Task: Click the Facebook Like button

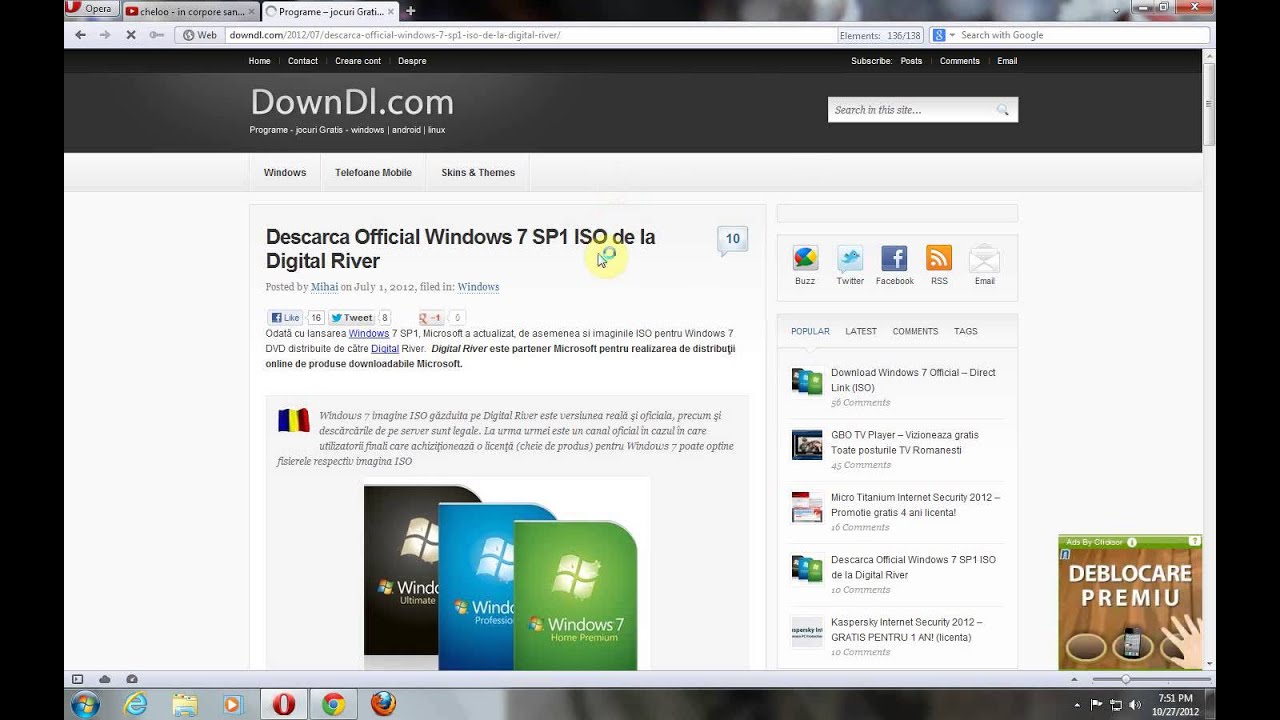Action: (x=285, y=318)
